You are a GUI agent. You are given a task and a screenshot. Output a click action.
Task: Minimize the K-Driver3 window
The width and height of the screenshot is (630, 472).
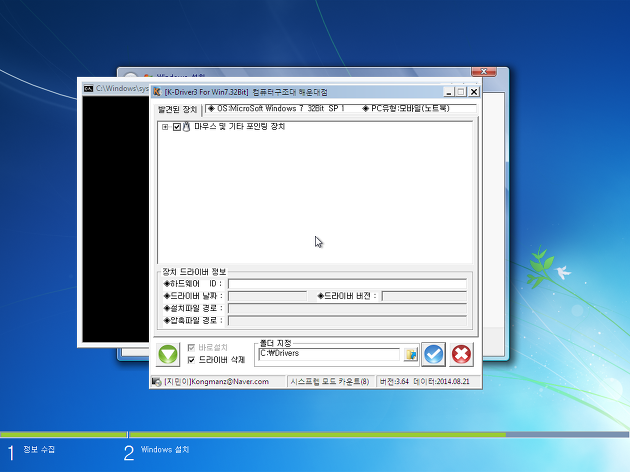tap(448, 92)
